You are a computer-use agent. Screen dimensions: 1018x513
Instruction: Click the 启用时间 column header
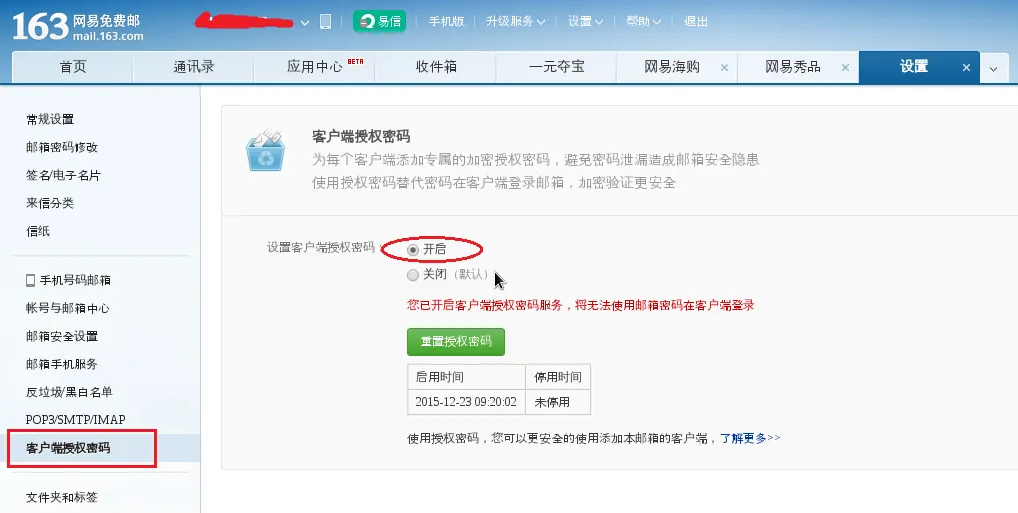click(466, 377)
